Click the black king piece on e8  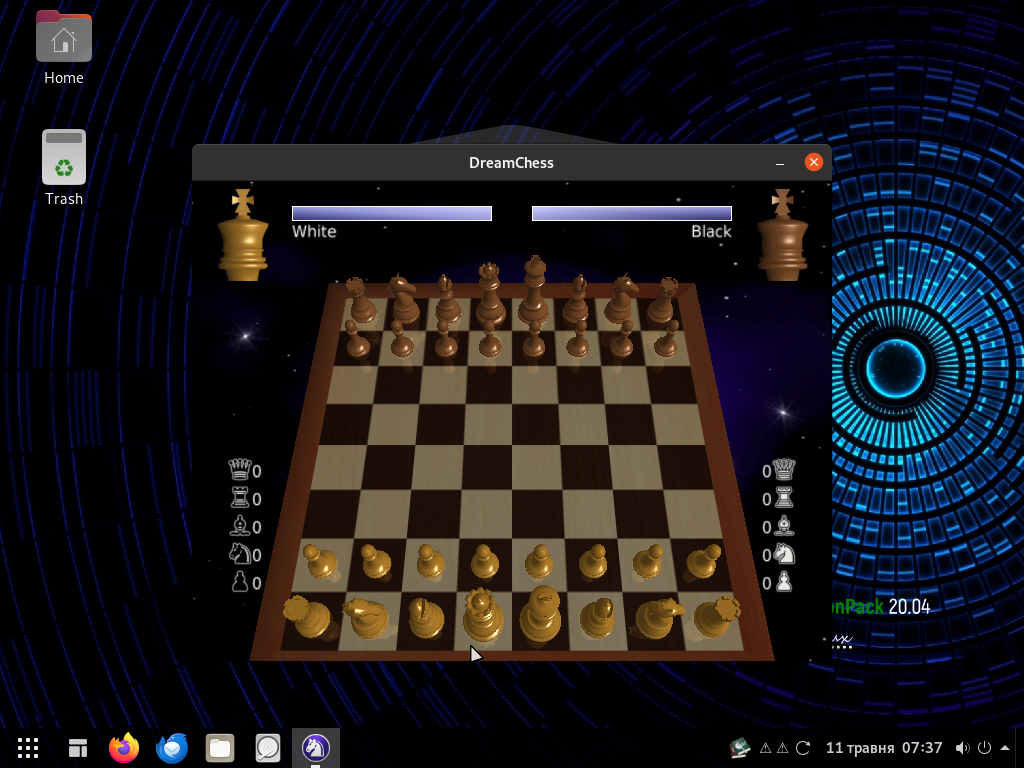(534, 291)
